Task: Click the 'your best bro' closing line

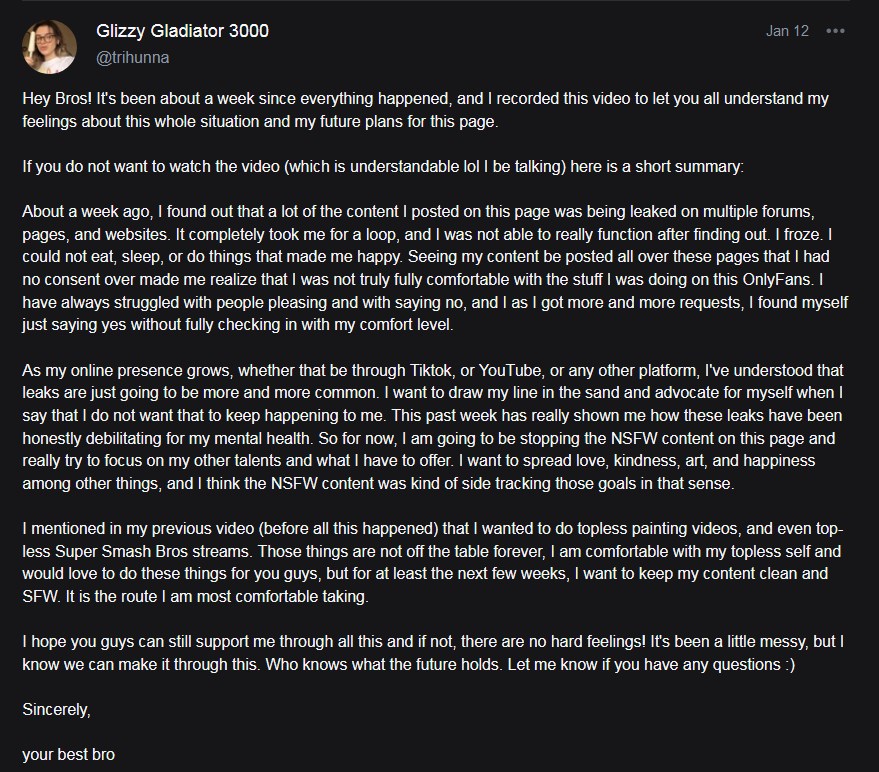Action: point(68,755)
